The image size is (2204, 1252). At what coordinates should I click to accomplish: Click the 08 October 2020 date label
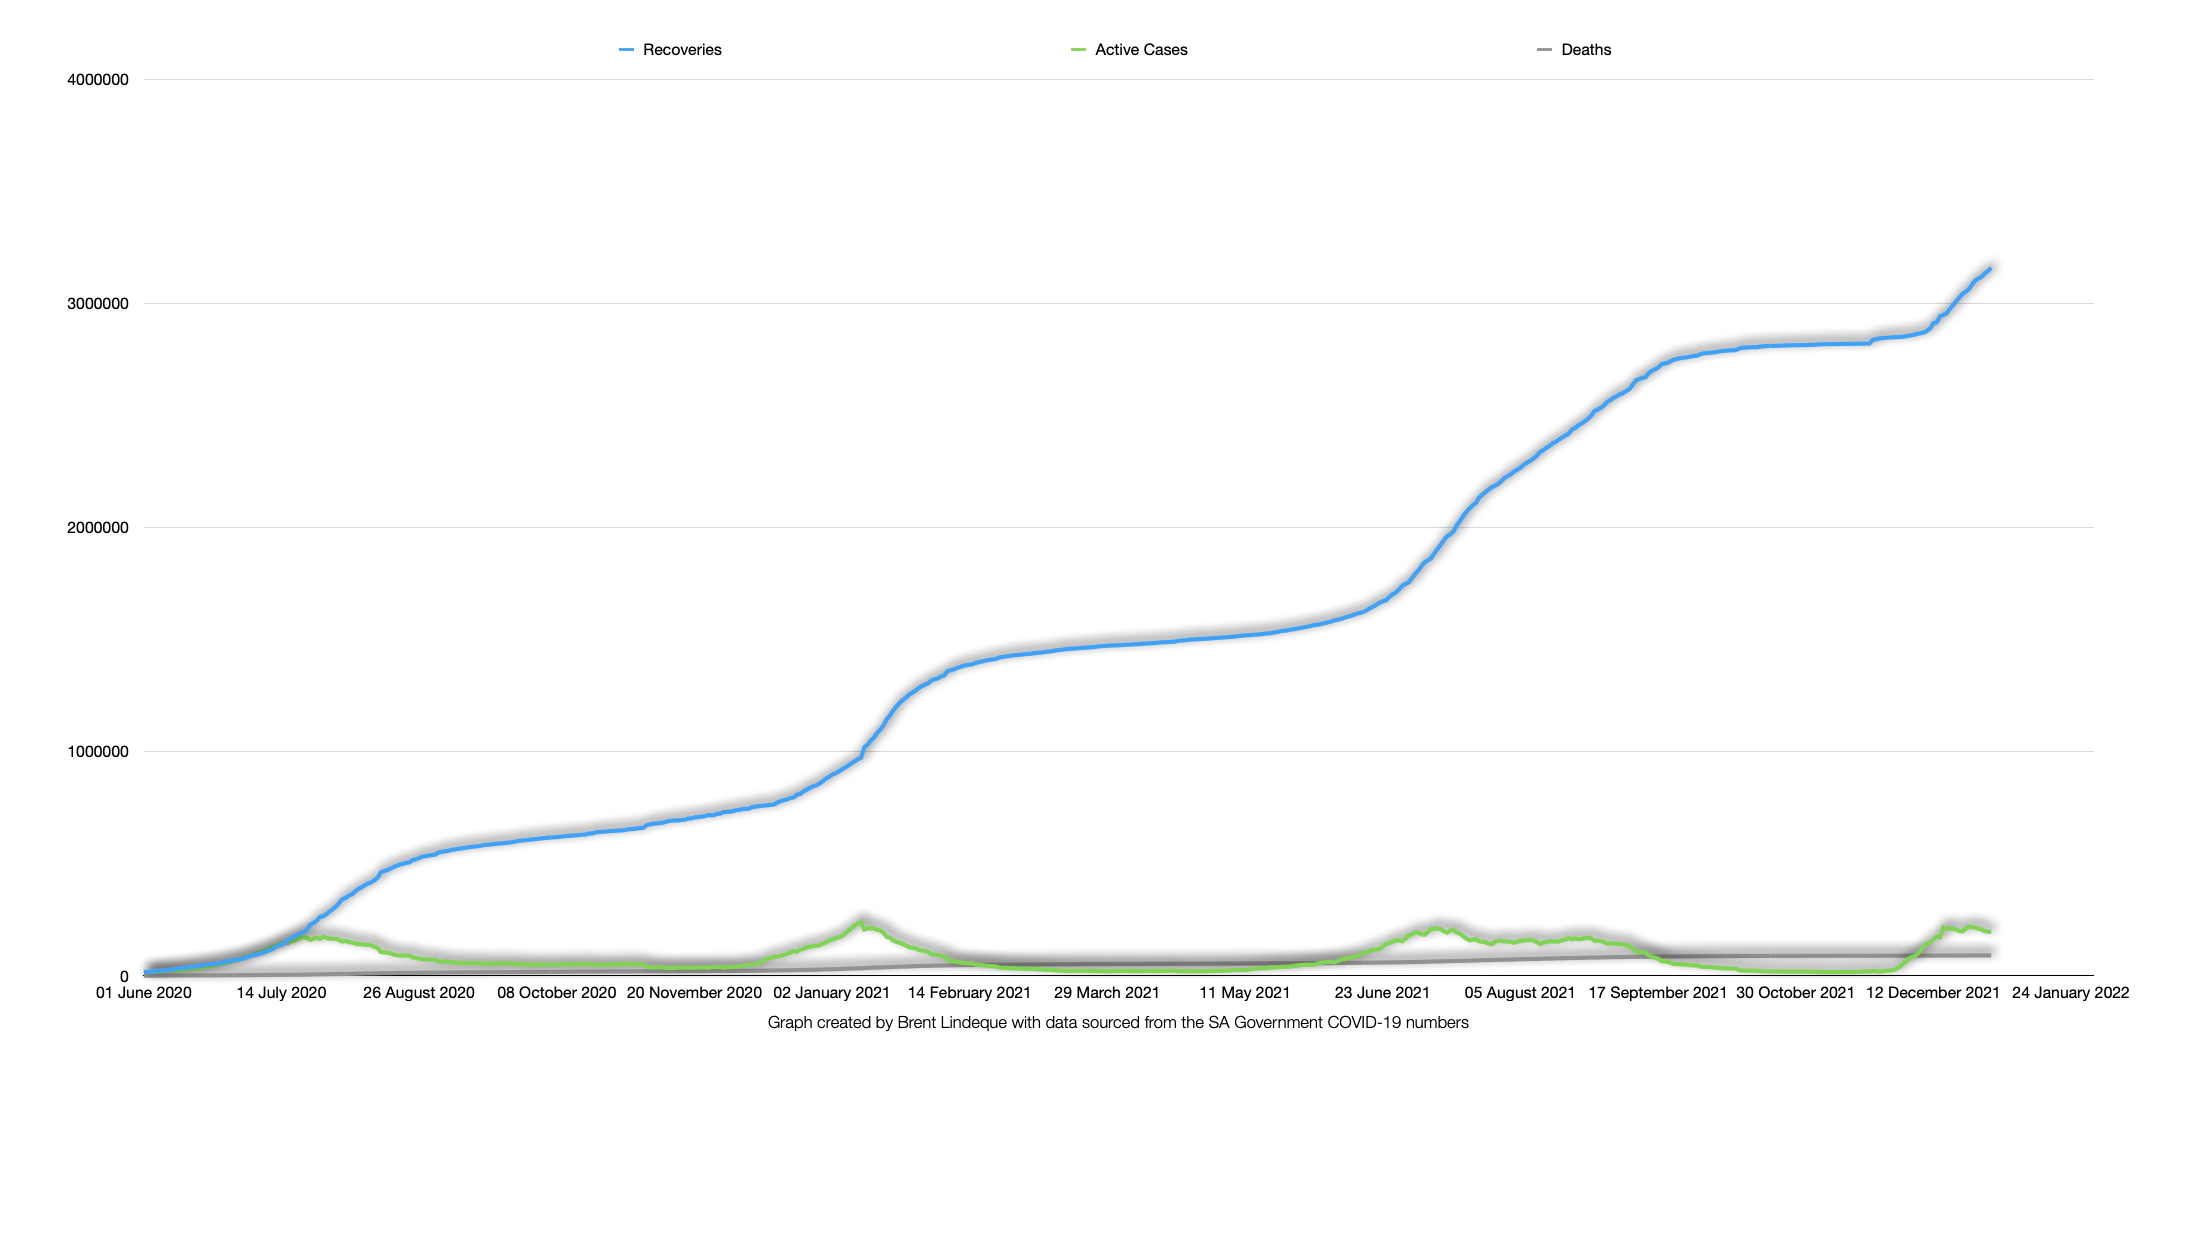[x=557, y=993]
